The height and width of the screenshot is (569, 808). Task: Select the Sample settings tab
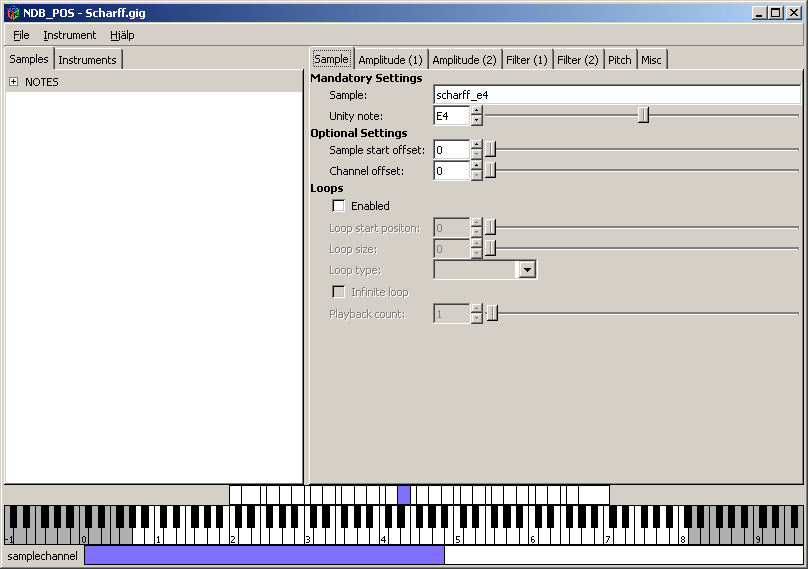[x=331, y=59]
